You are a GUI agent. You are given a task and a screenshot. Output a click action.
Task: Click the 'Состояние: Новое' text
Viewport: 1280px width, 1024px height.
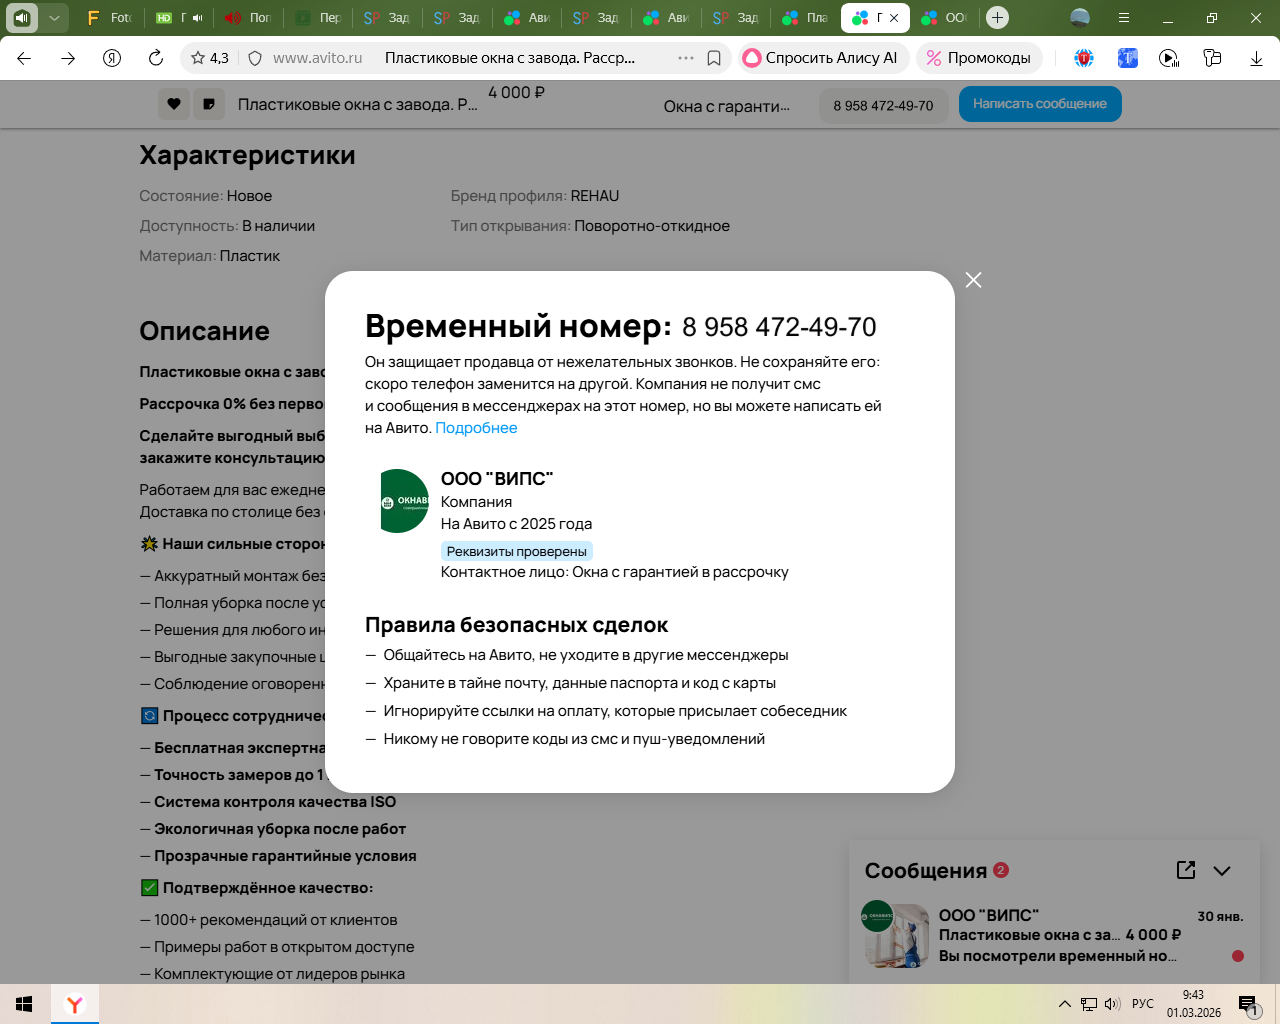(206, 196)
